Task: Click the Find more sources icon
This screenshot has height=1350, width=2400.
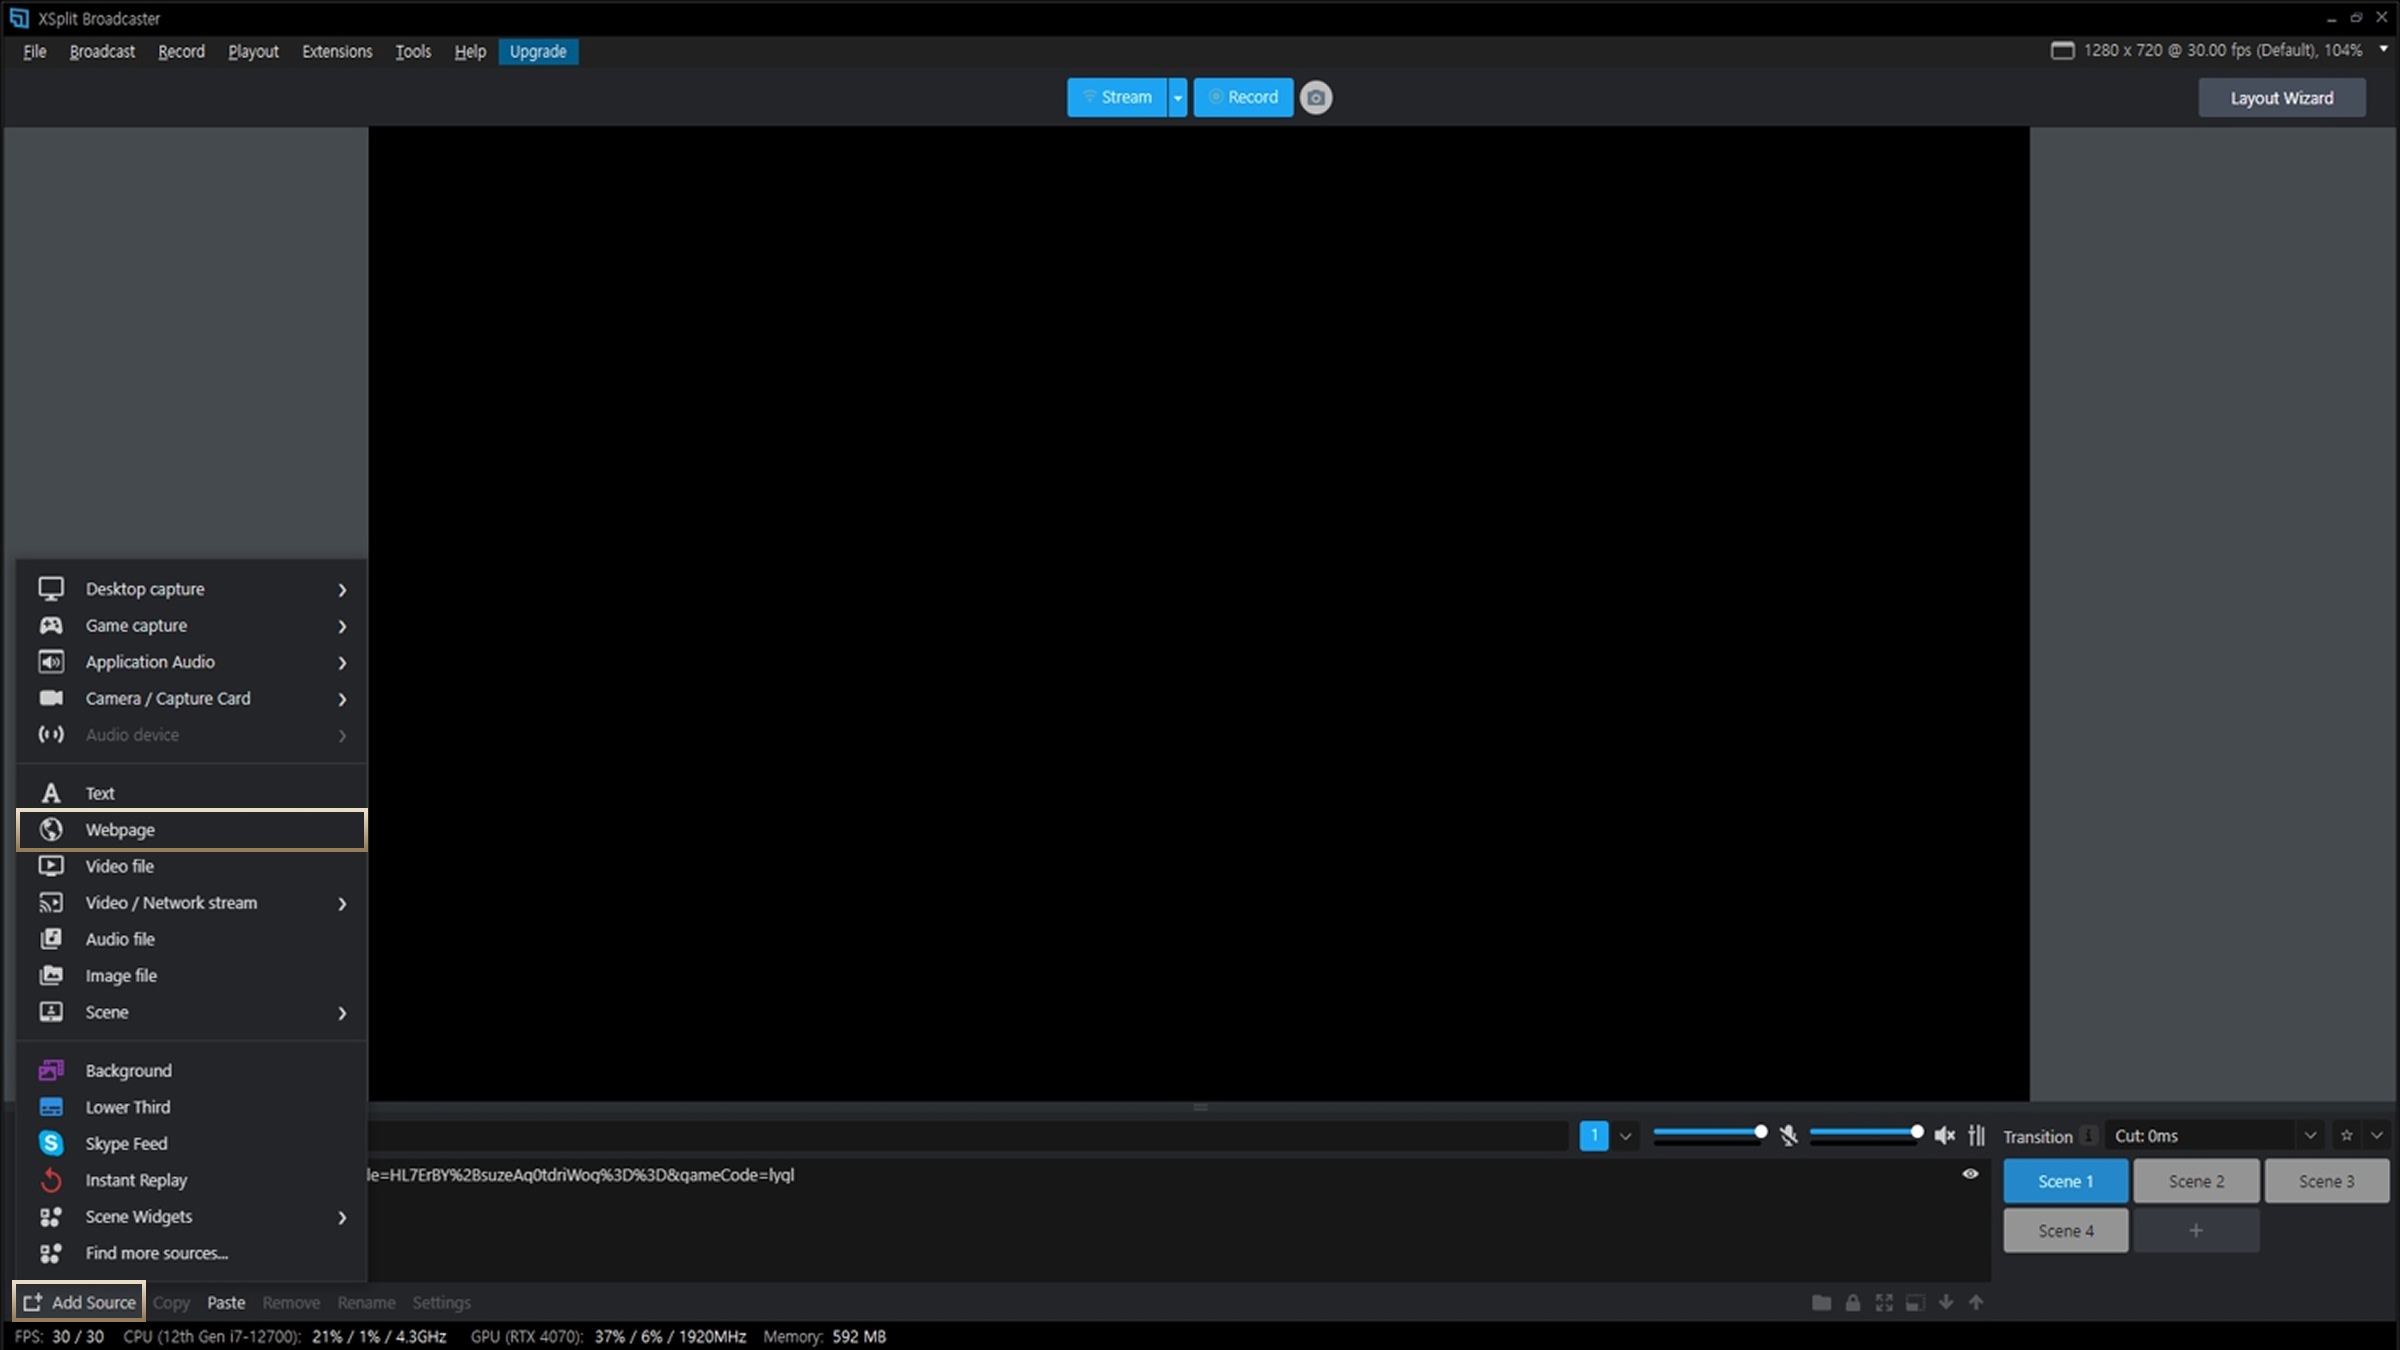Action: point(51,1253)
